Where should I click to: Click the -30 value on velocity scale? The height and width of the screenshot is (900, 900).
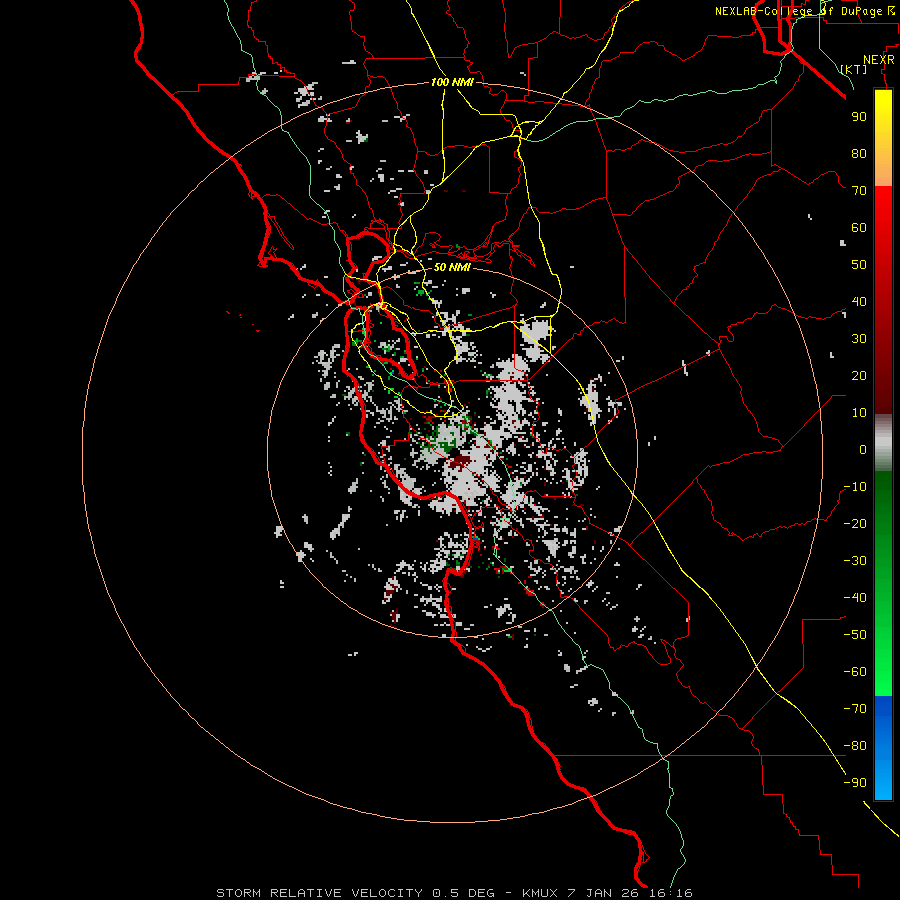click(855, 561)
